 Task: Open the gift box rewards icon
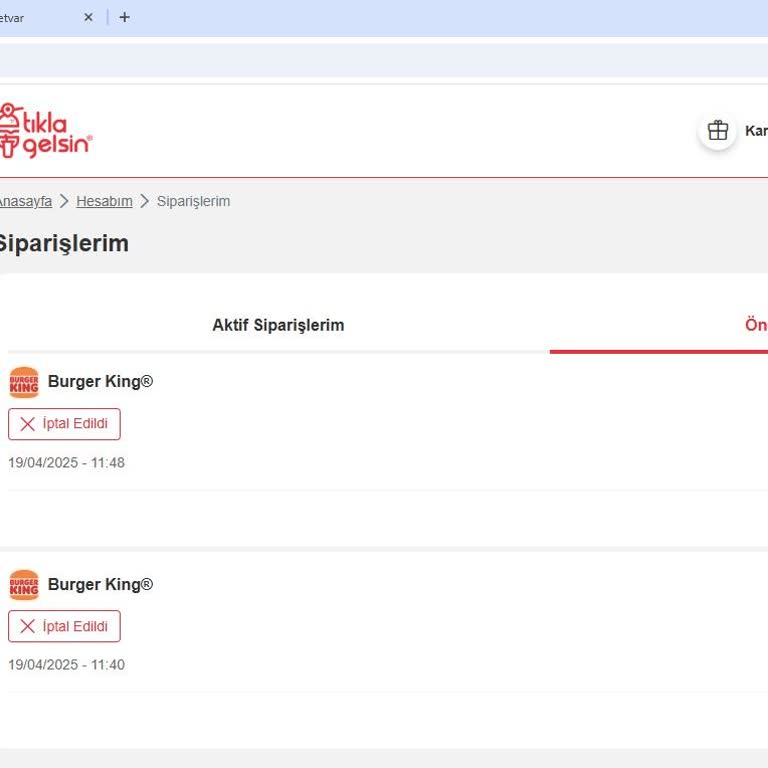718,131
